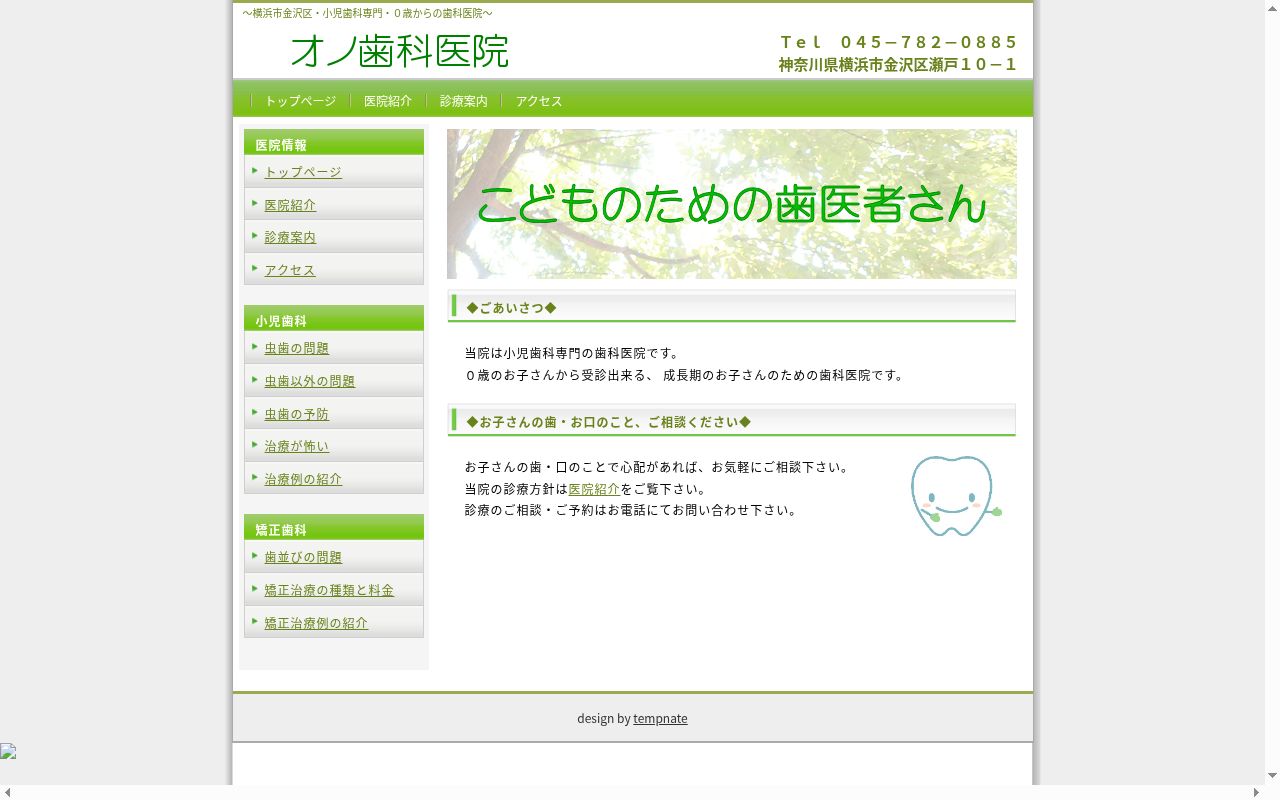Click the オノ歯科医院 site logo
The width and height of the screenshot is (1280, 800).
pos(400,51)
